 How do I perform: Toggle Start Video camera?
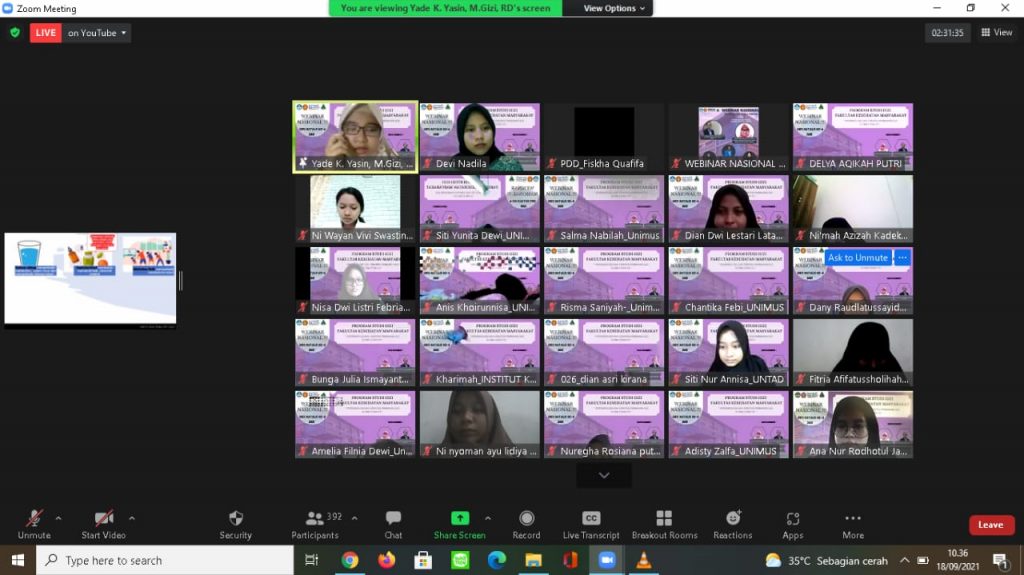[x=103, y=519]
